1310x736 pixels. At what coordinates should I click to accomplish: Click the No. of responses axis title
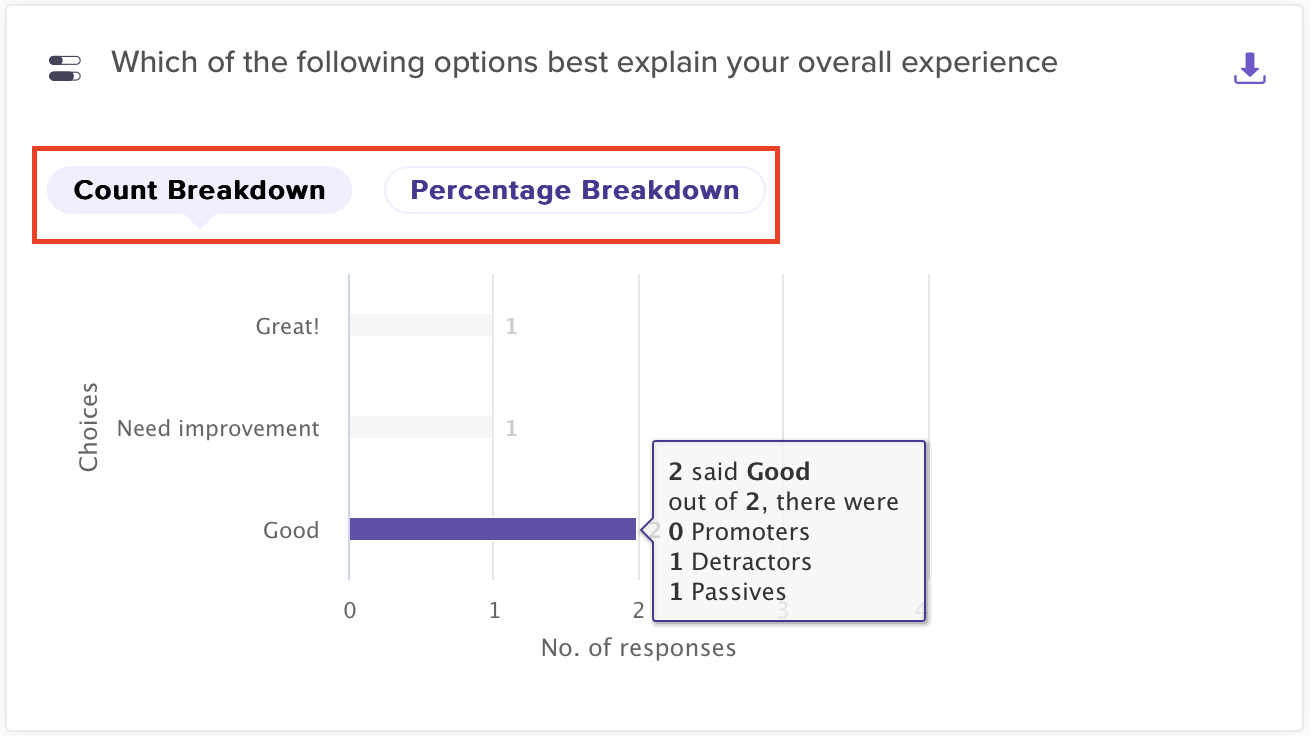click(x=638, y=648)
